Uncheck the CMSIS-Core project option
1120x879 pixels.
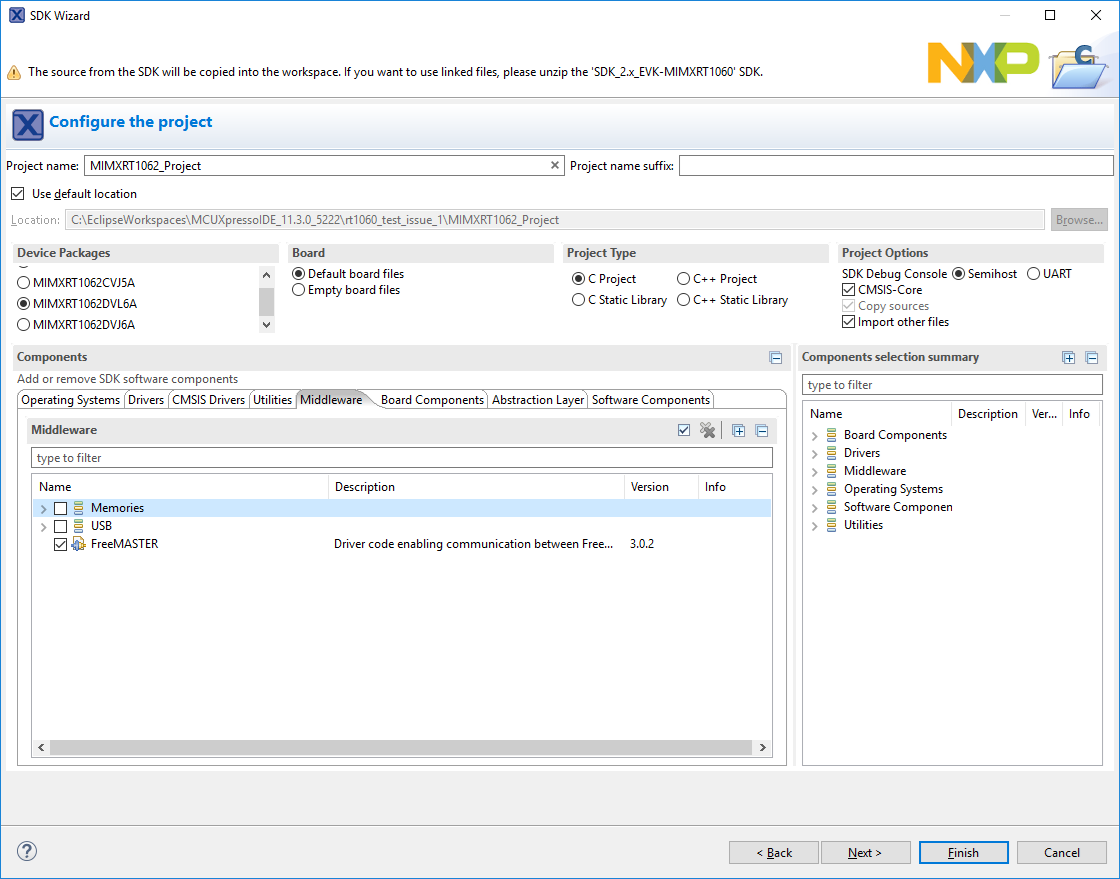[848, 289]
